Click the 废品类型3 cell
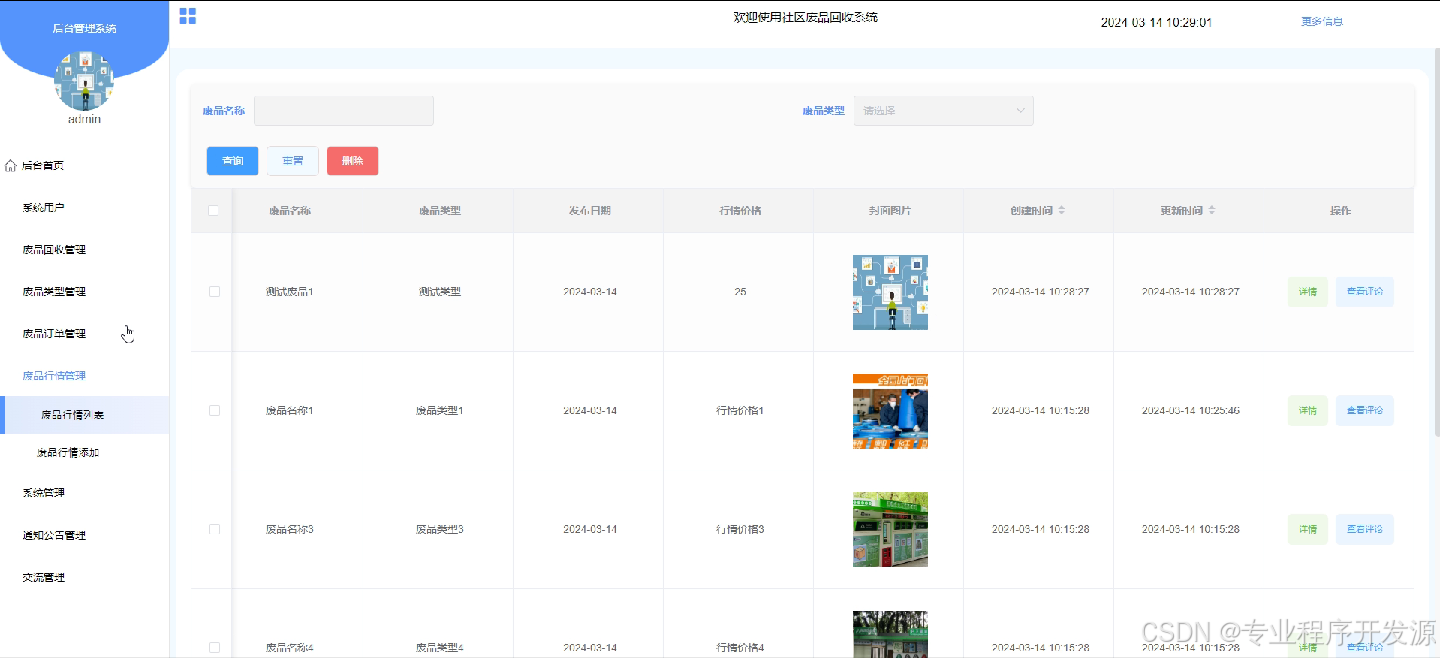1440x658 pixels. [439, 529]
